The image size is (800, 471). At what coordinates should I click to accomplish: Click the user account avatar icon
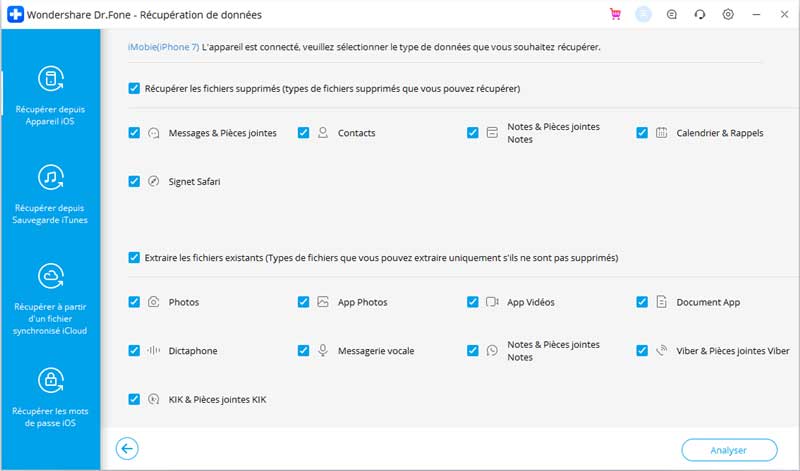643,14
